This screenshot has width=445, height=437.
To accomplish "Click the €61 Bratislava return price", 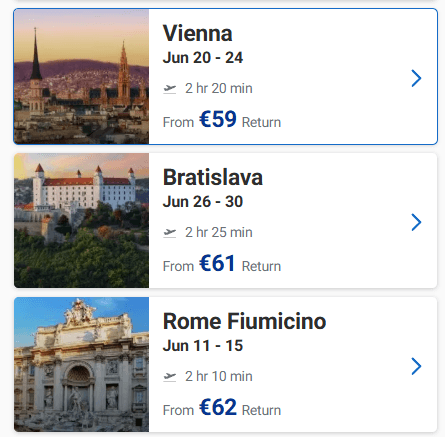I will click(217, 263).
